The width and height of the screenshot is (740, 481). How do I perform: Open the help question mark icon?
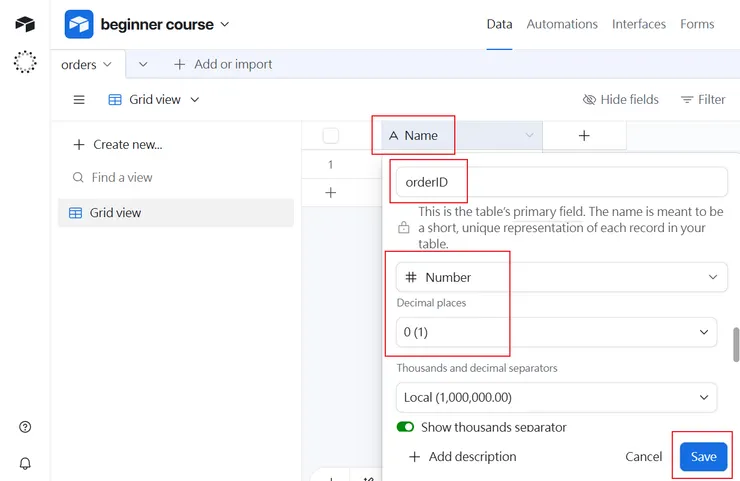tap(25, 427)
